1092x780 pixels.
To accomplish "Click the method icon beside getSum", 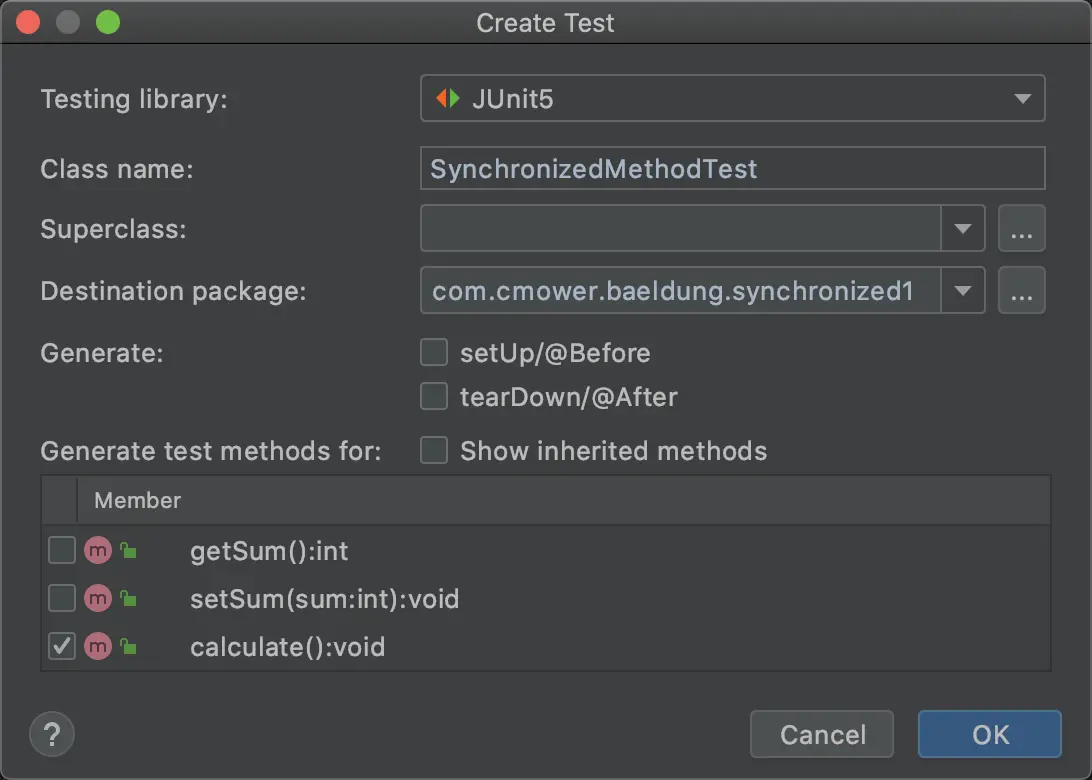I will 97,550.
